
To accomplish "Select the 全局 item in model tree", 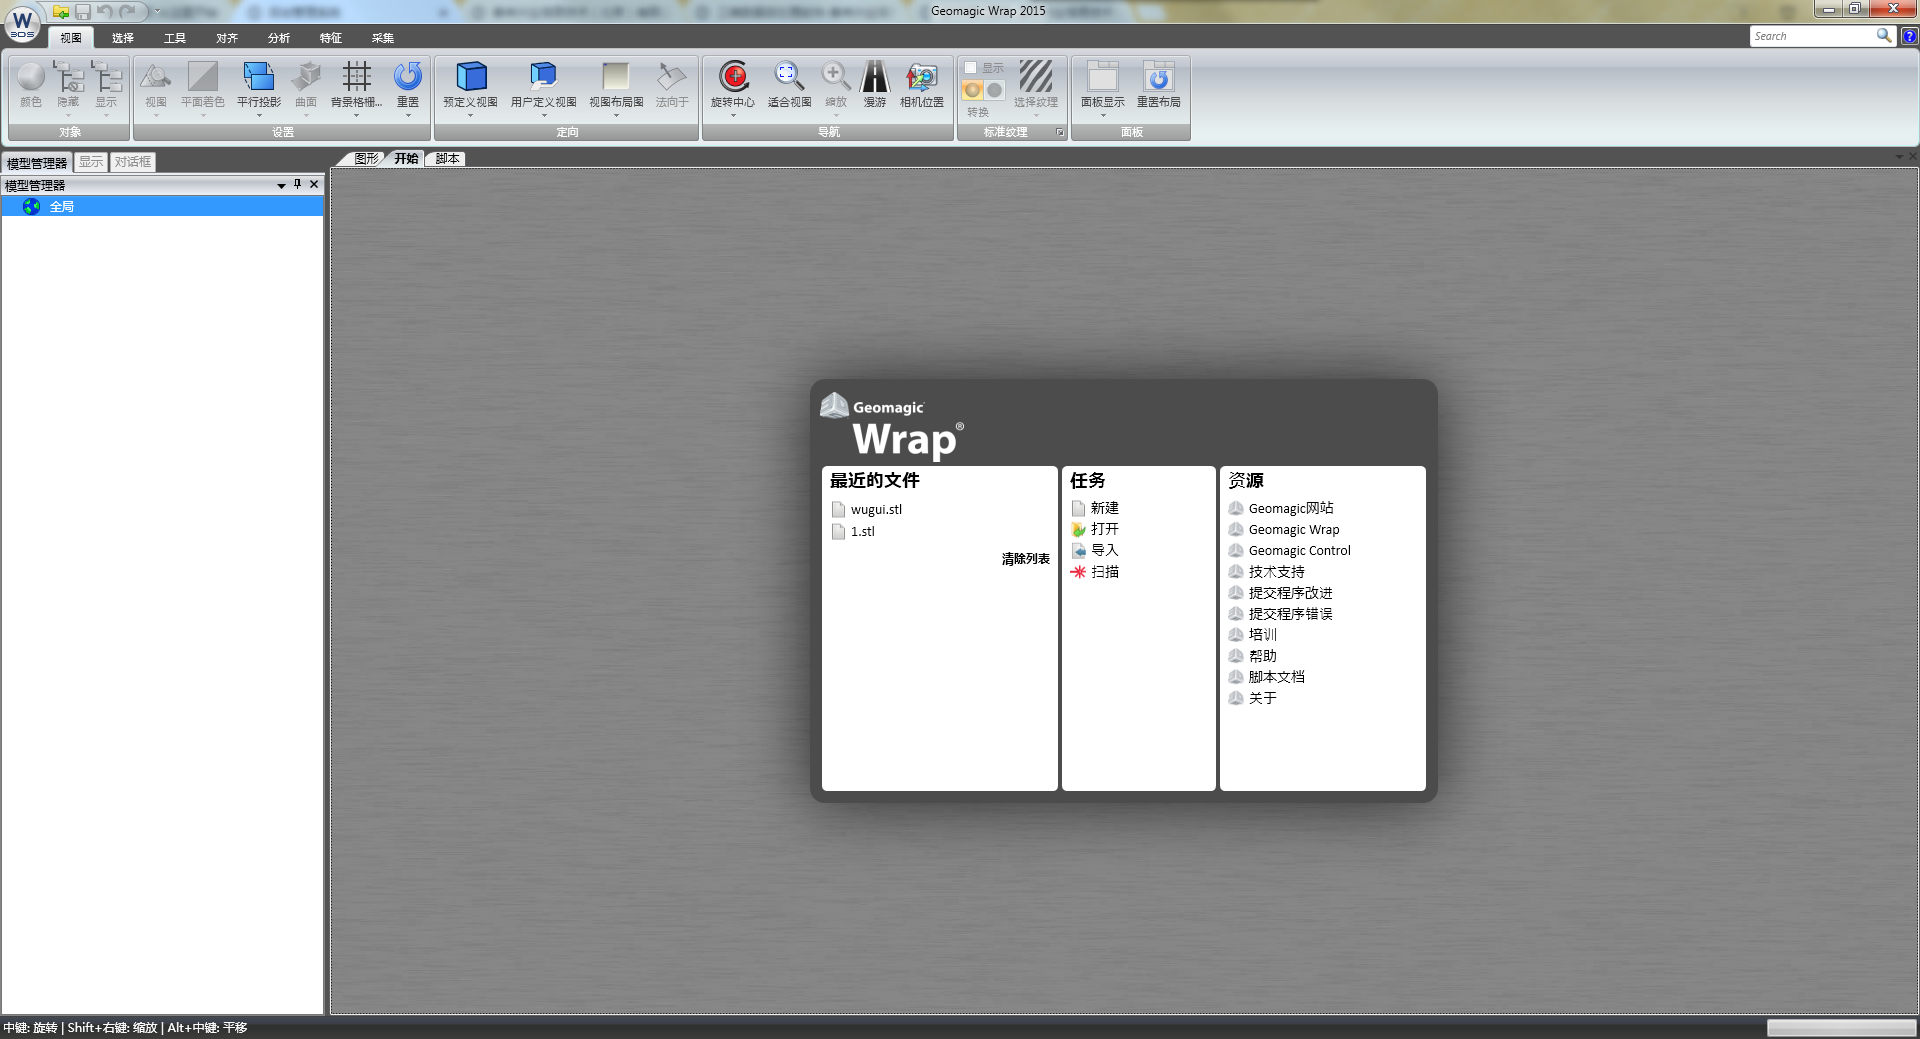I will tap(62, 207).
